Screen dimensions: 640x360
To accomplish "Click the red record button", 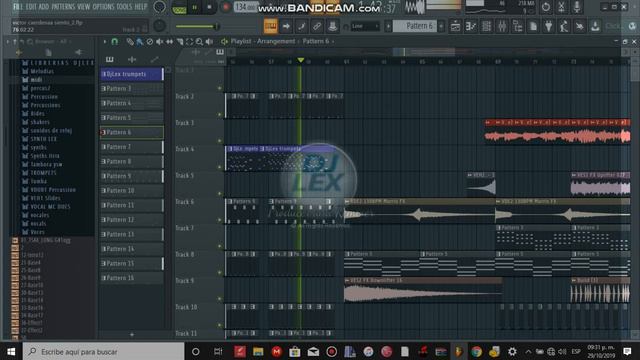I will (225, 7).
